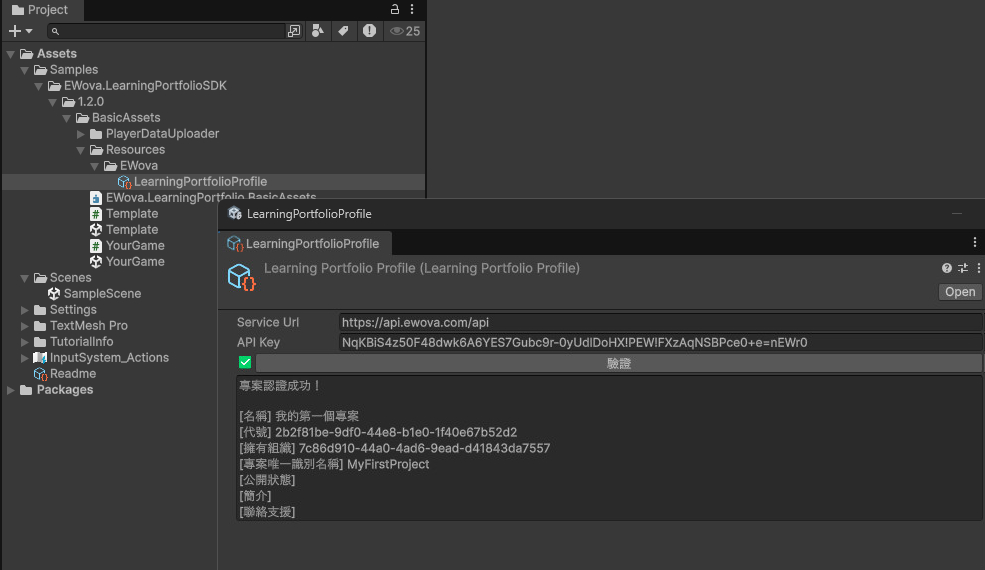Select the SampleScene Unity icon
Screen dimensions: 985x570
click(x=54, y=293)
